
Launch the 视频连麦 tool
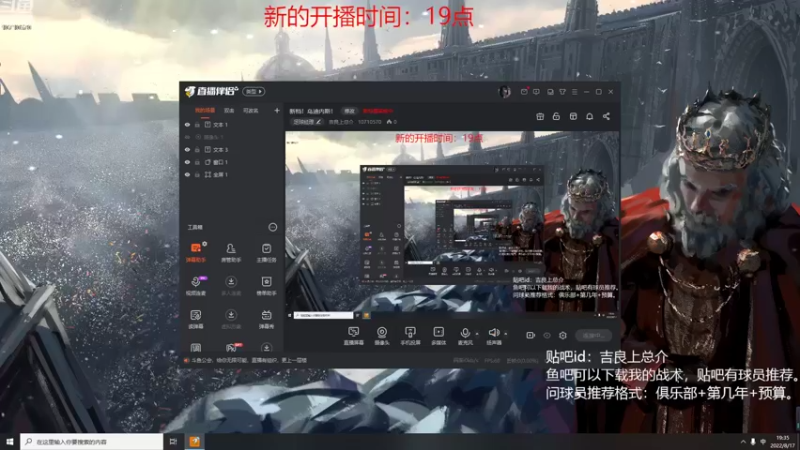coord(195,285)
